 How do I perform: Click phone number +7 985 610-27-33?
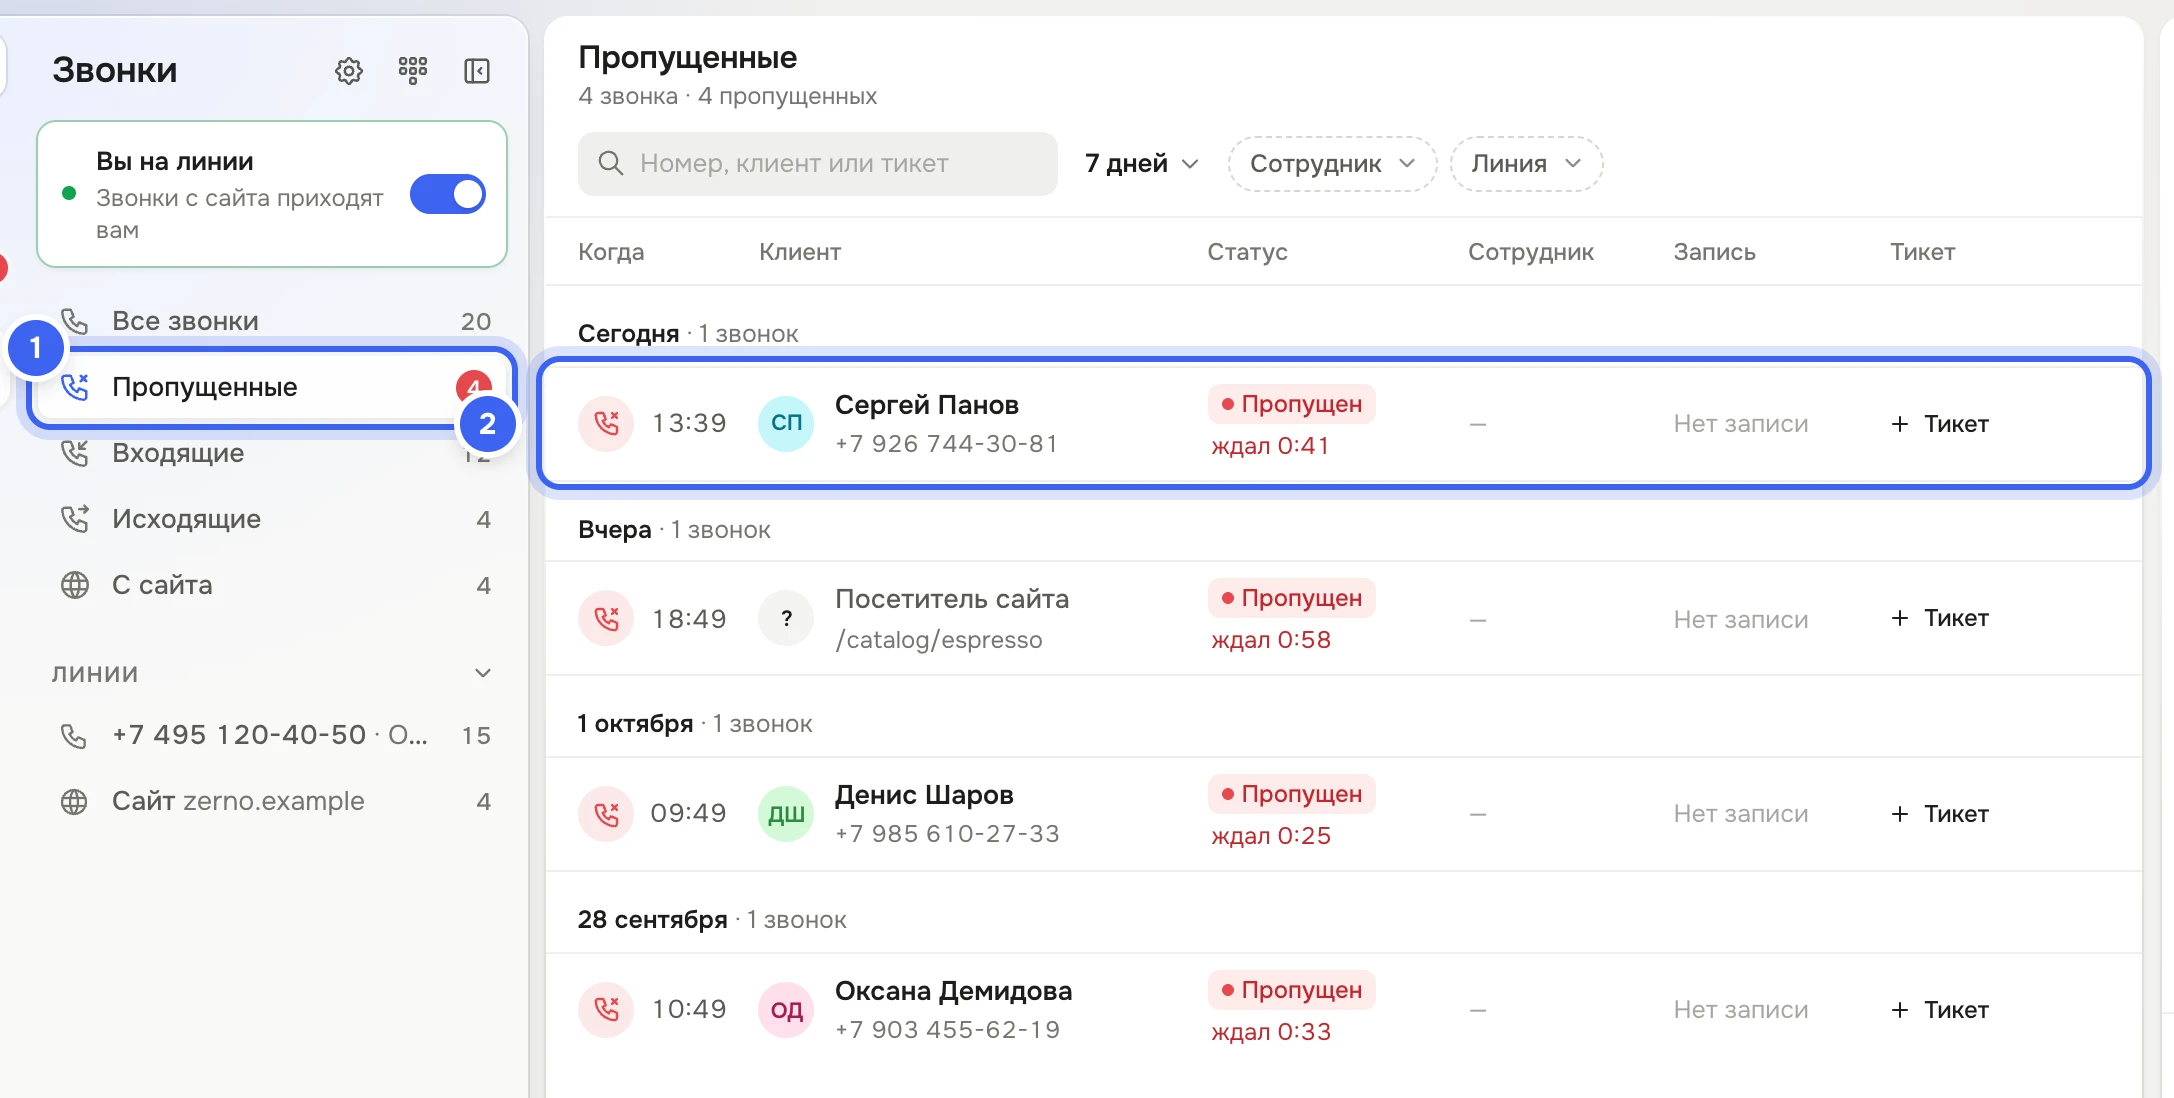click(x=947, y=834)
